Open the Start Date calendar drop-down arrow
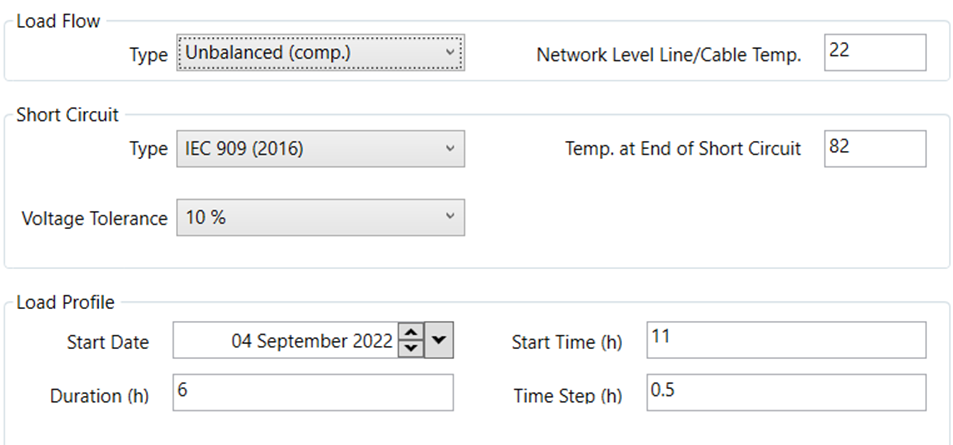The height and width of the screenshot is (445, 953). point(439,341)
